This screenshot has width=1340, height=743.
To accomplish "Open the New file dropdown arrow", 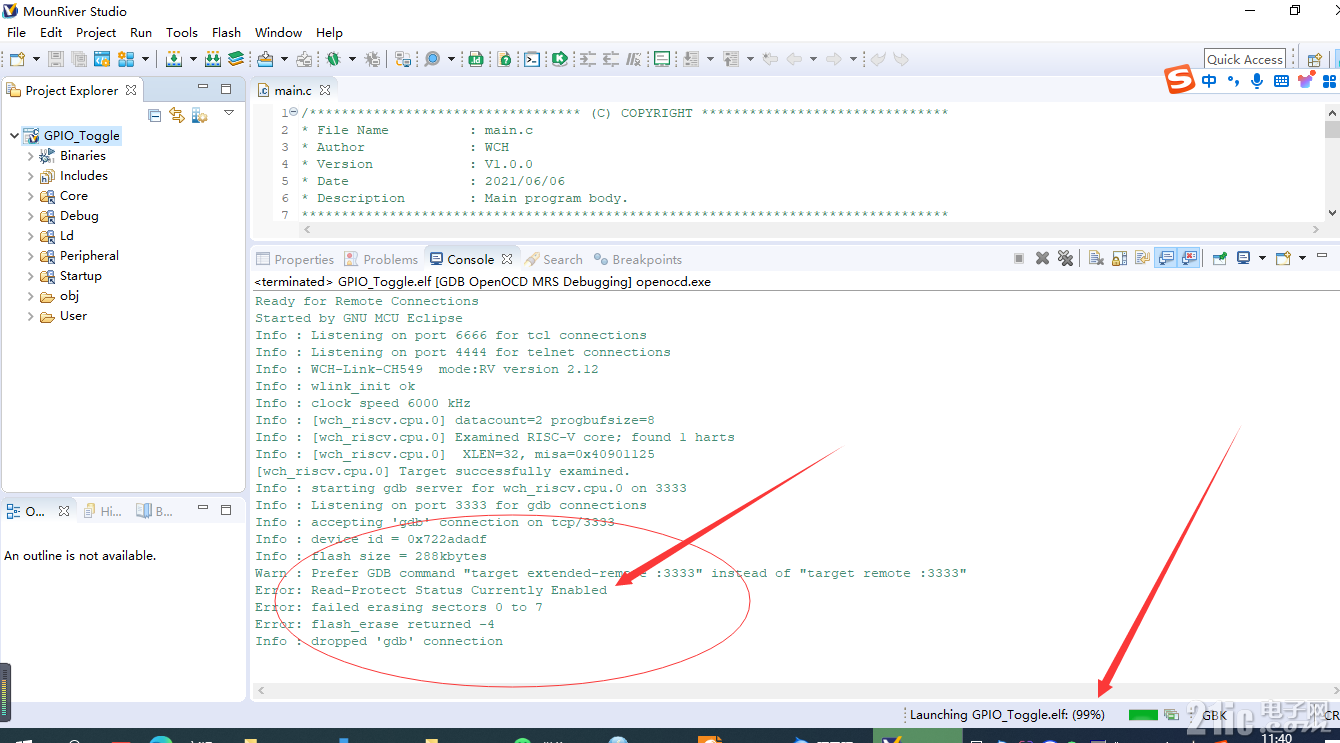I will pyautogui.click(x=37, y=60).
